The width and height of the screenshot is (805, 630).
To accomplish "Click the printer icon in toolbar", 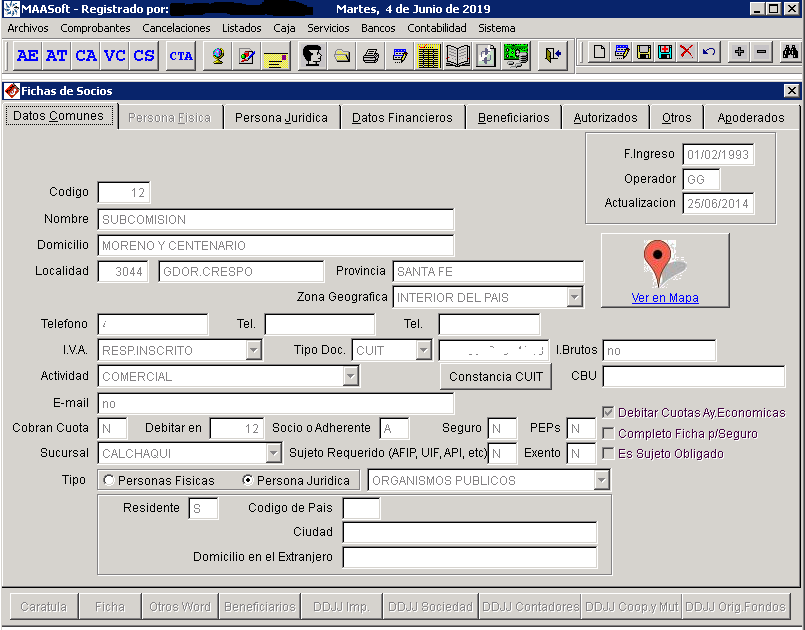I will coord(371,56).
